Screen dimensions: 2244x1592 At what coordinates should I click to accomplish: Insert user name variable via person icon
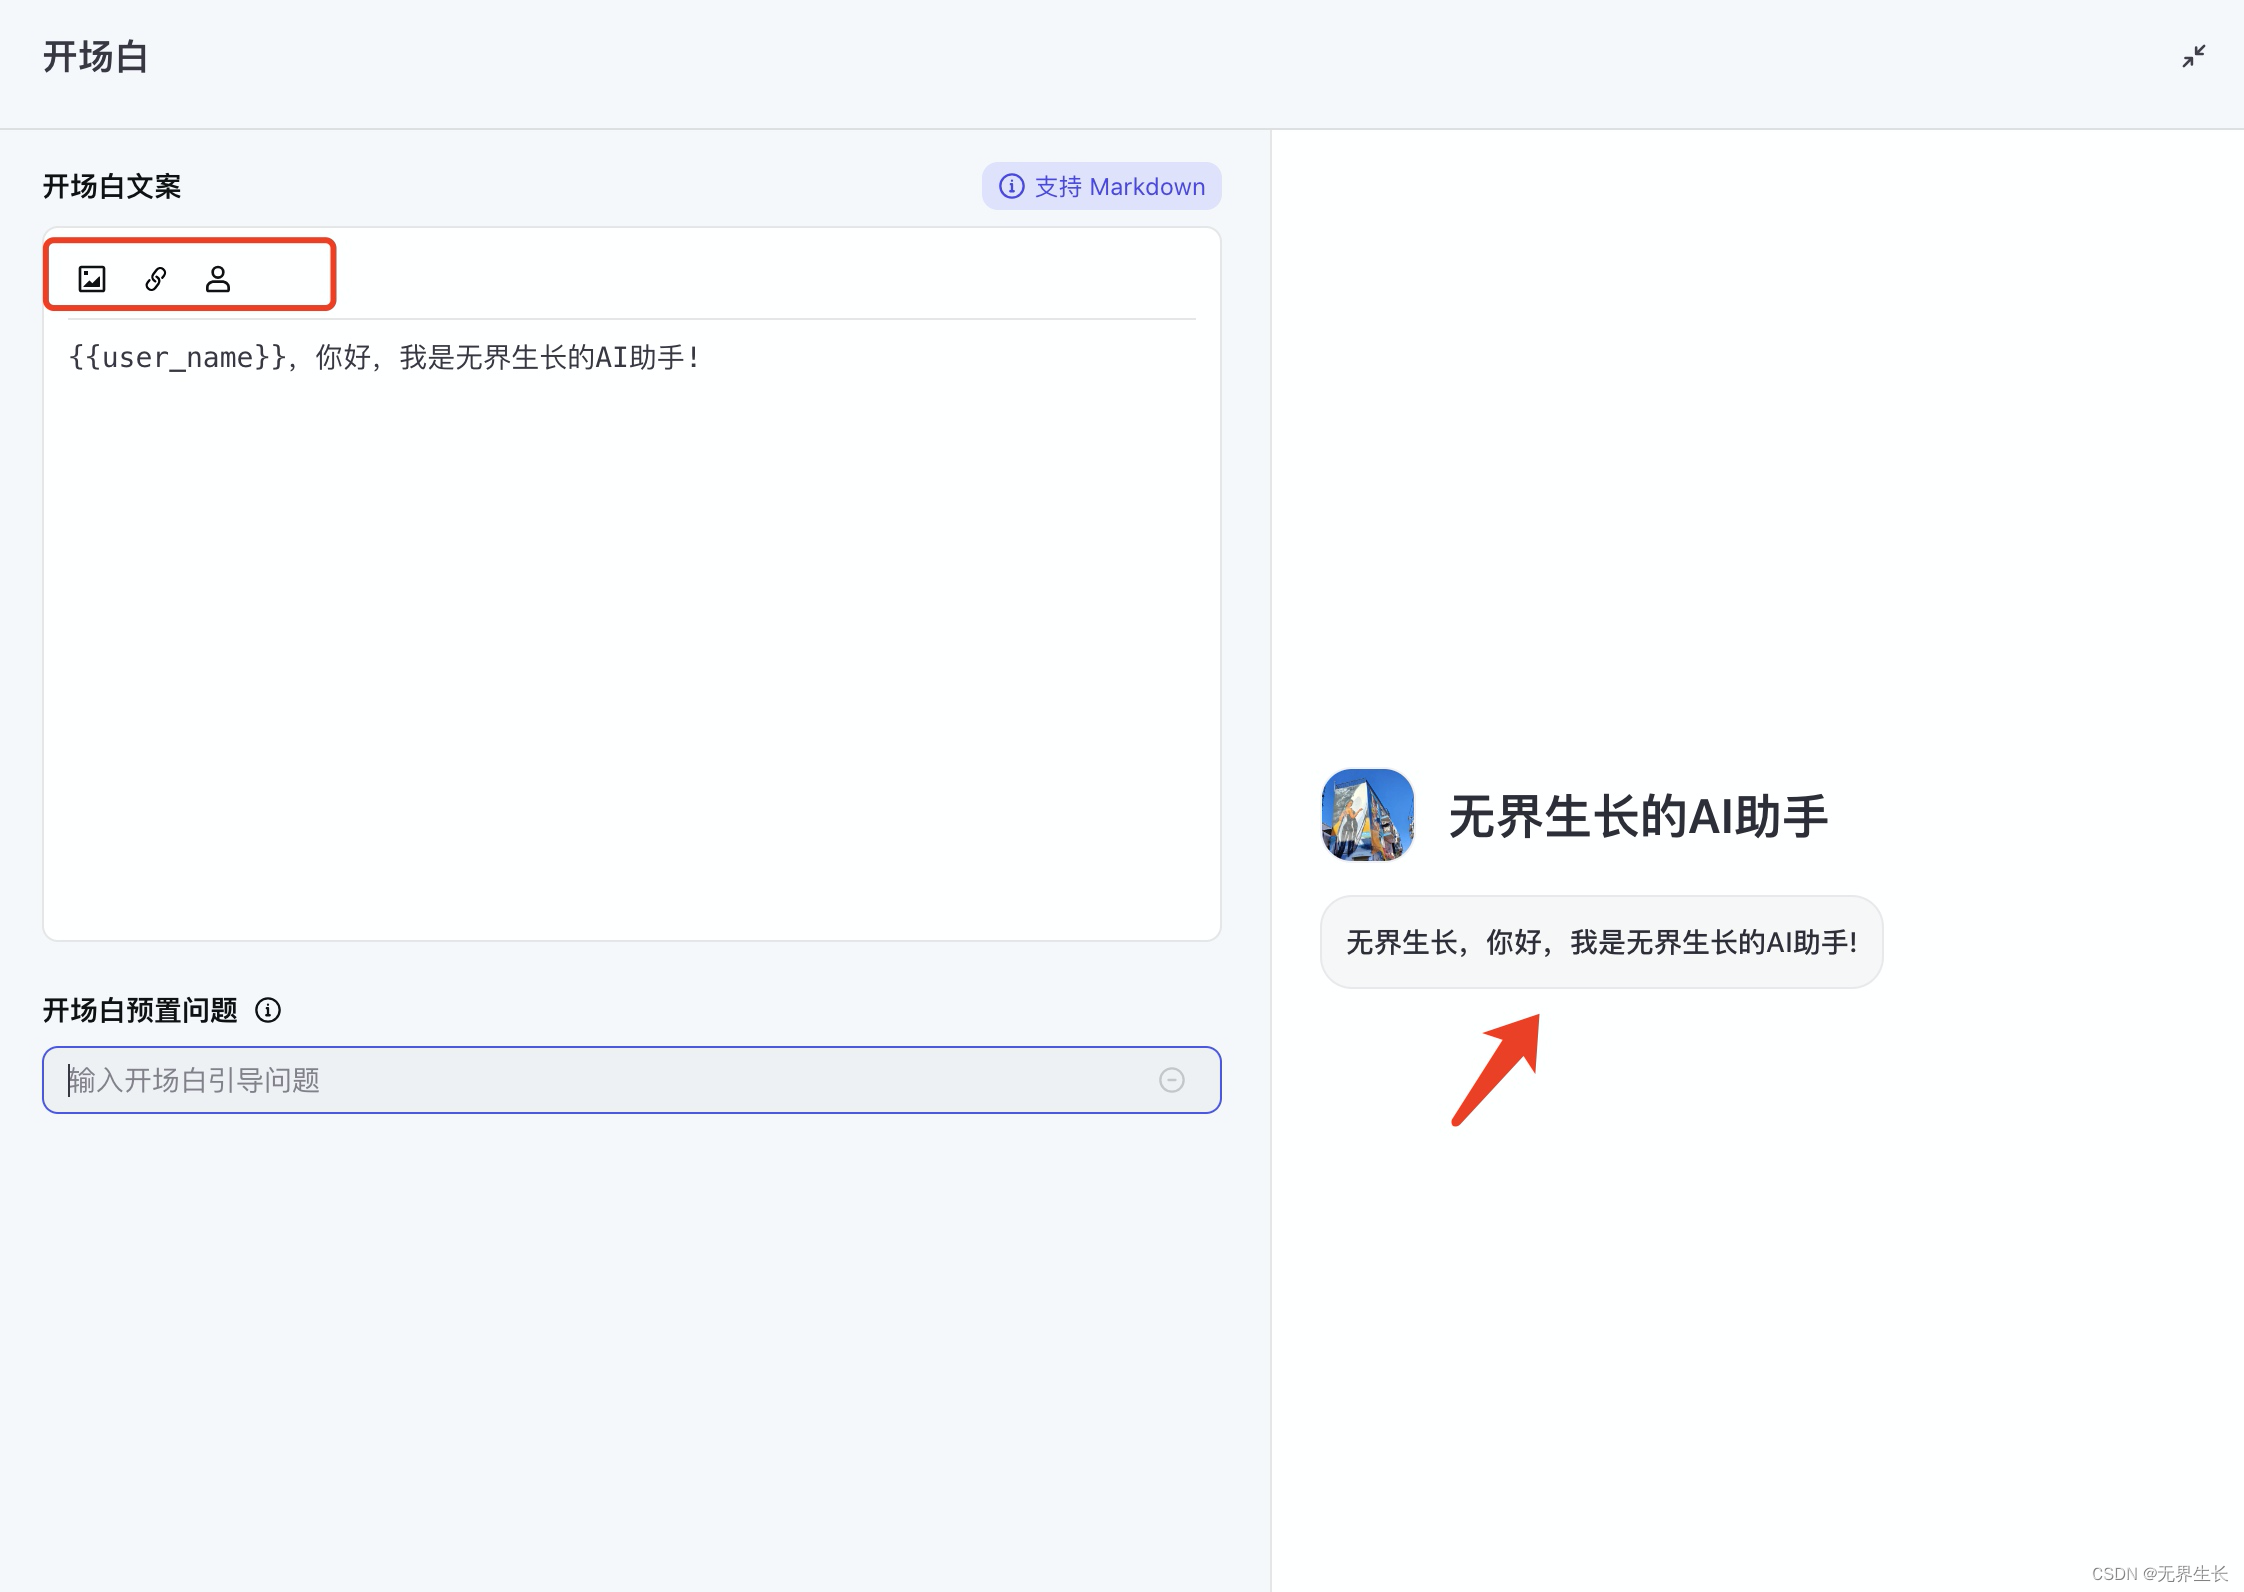coord(217,278)
